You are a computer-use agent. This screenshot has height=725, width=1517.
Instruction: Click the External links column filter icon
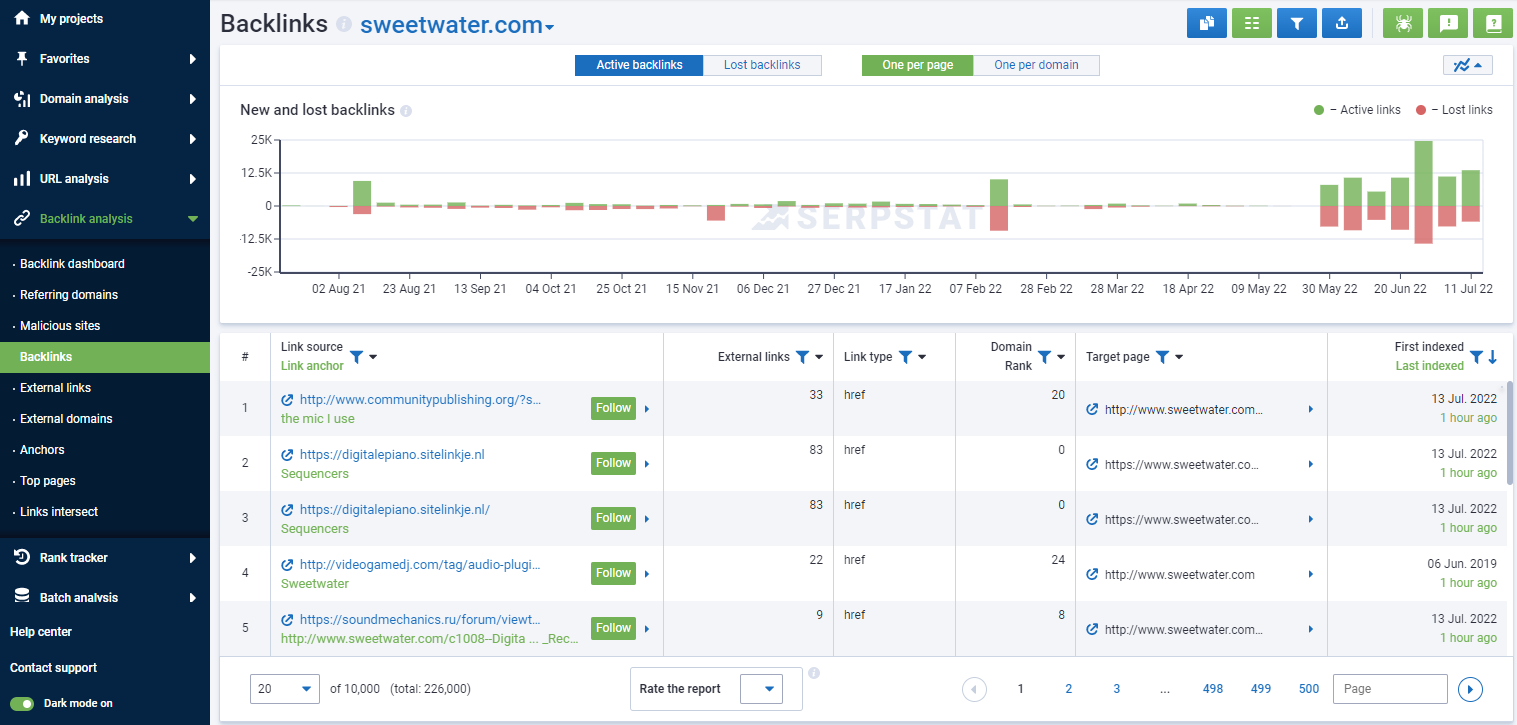(x=802, y=357)
